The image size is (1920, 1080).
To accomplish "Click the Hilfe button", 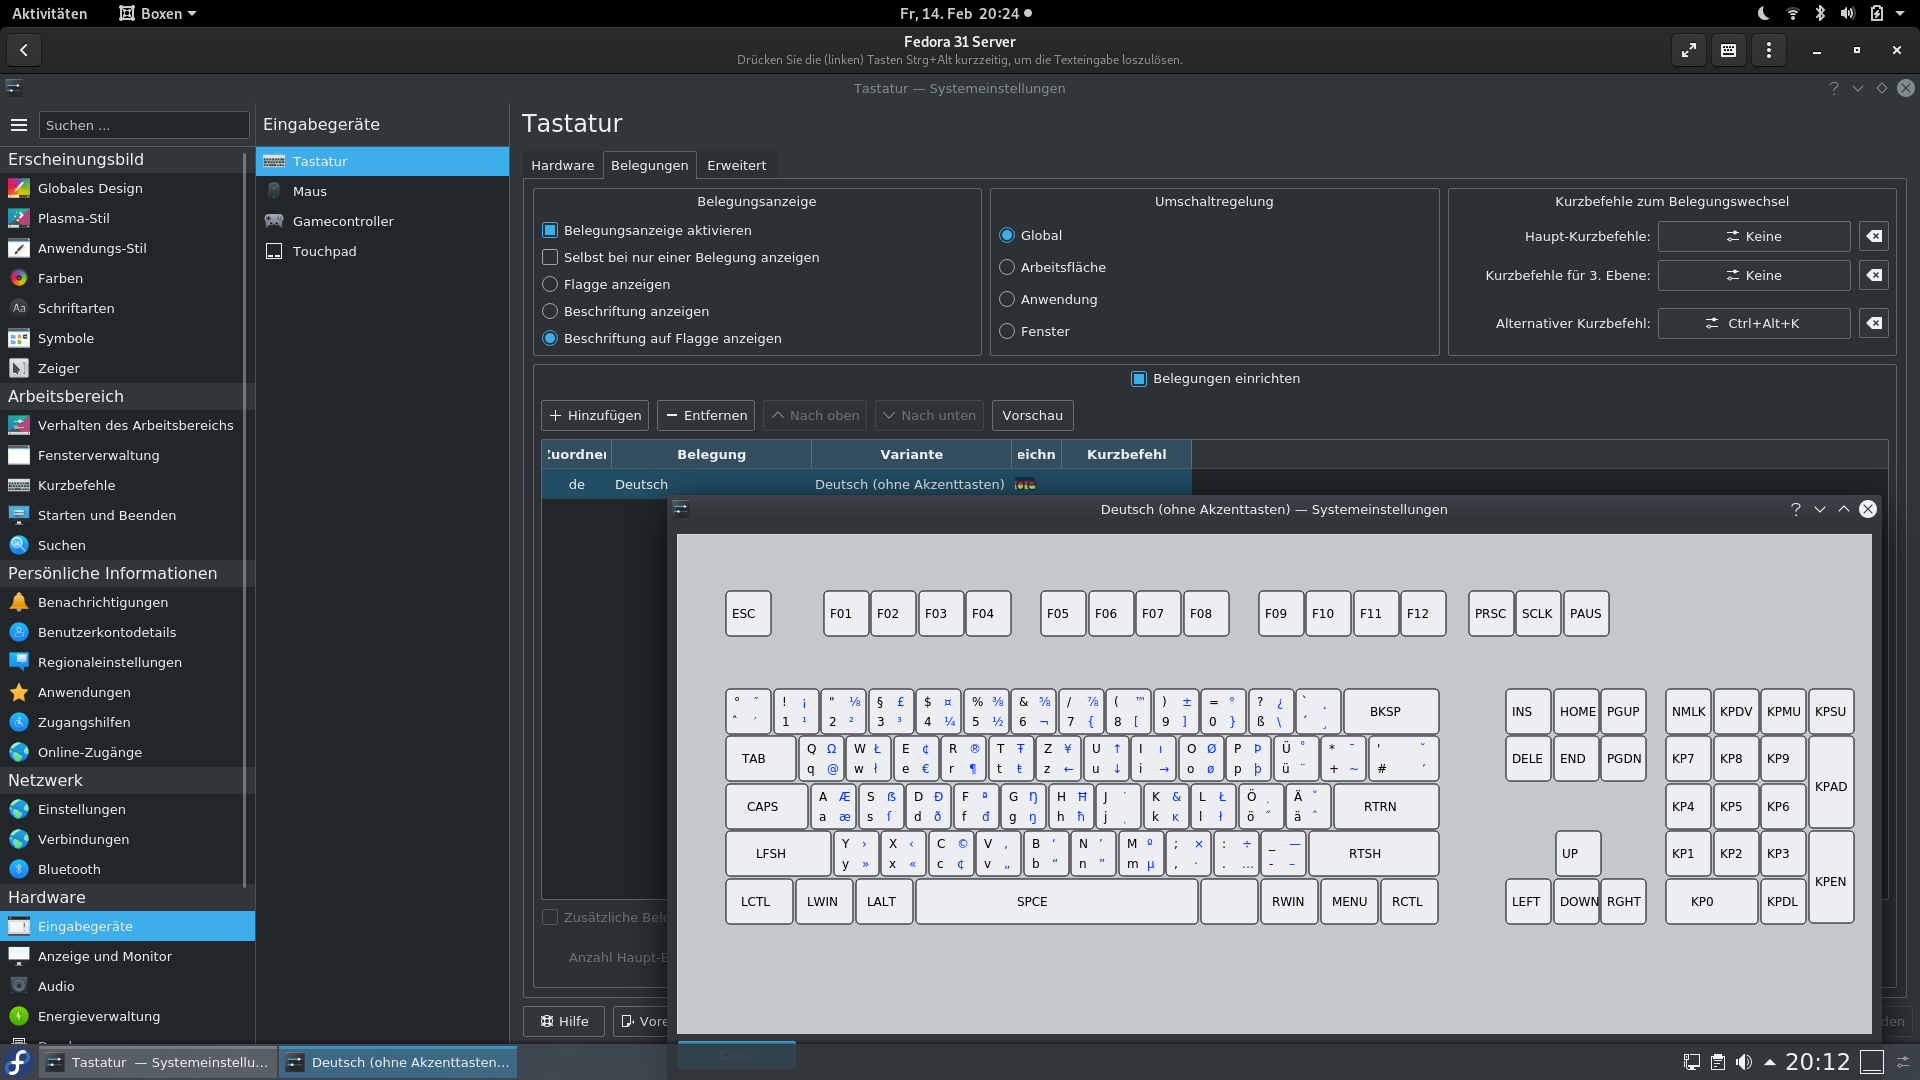I will coord(564,1021).
